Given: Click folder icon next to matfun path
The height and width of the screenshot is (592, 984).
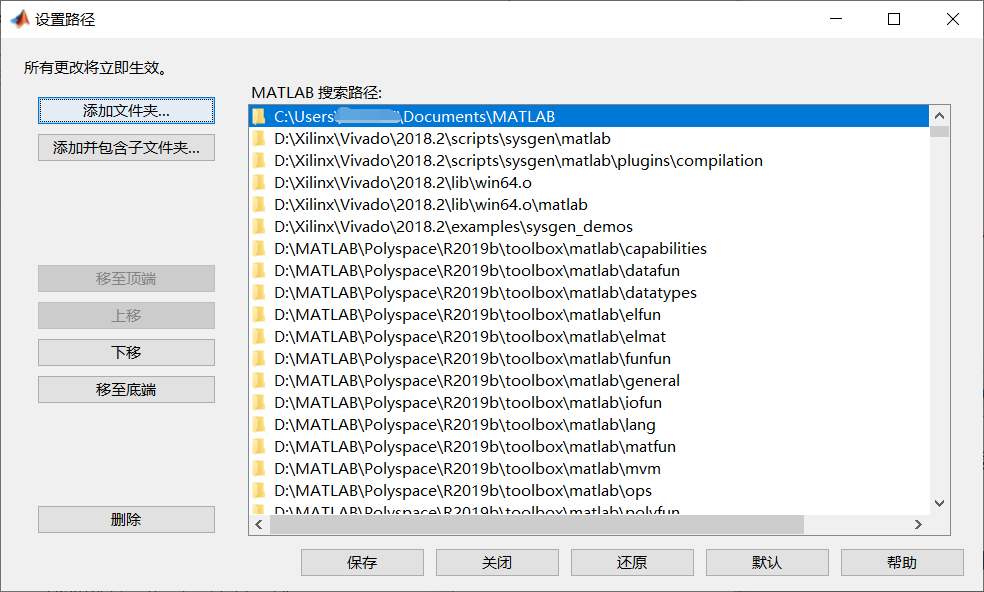Looking at the screenshot, I should coord(259,446).
